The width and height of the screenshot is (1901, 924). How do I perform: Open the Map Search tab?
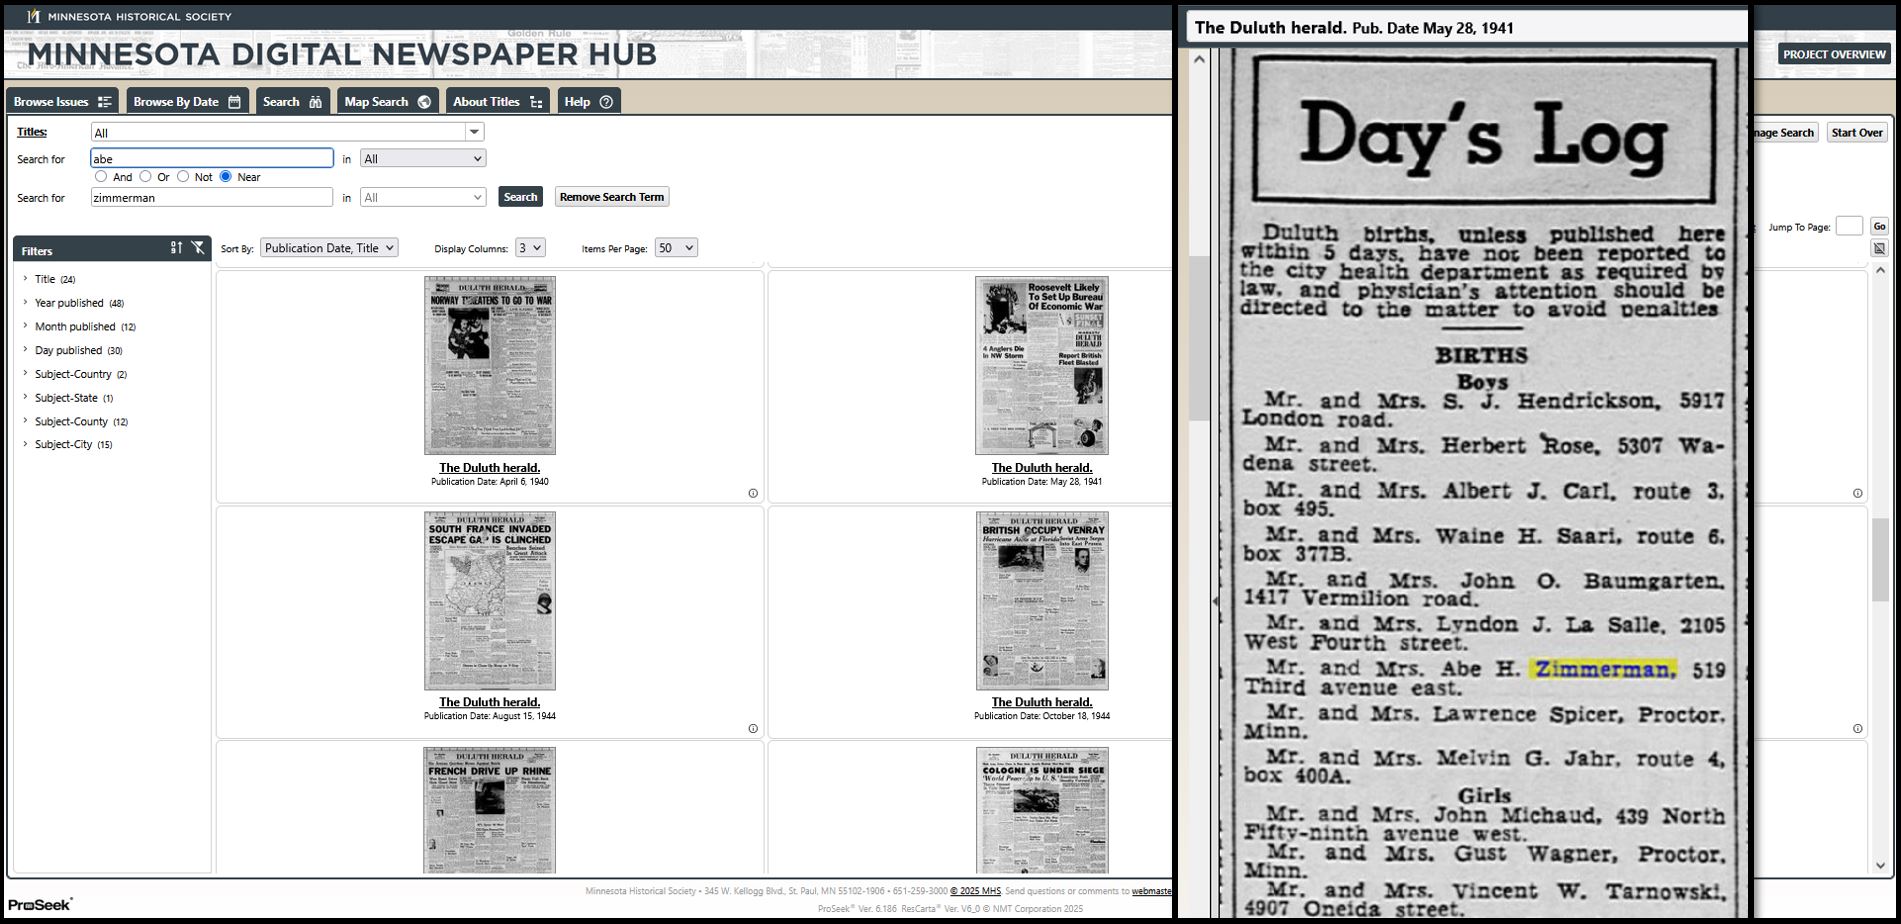(x=387, y=102)
